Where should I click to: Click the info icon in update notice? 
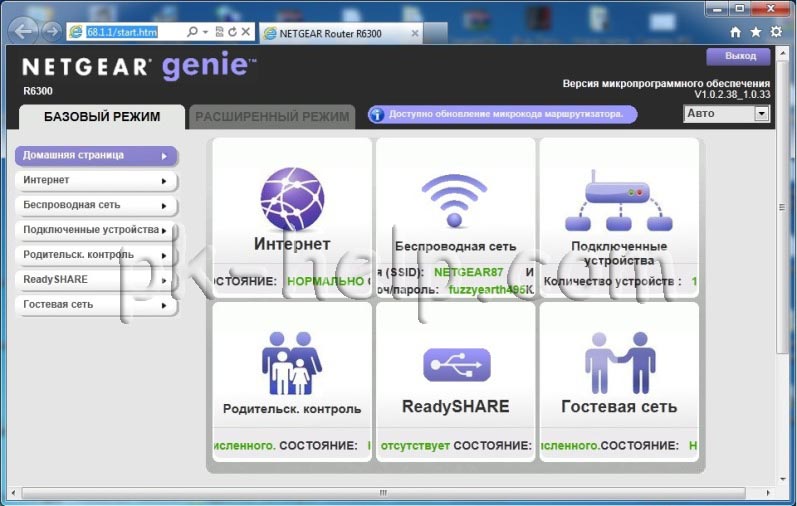point(377,114)
